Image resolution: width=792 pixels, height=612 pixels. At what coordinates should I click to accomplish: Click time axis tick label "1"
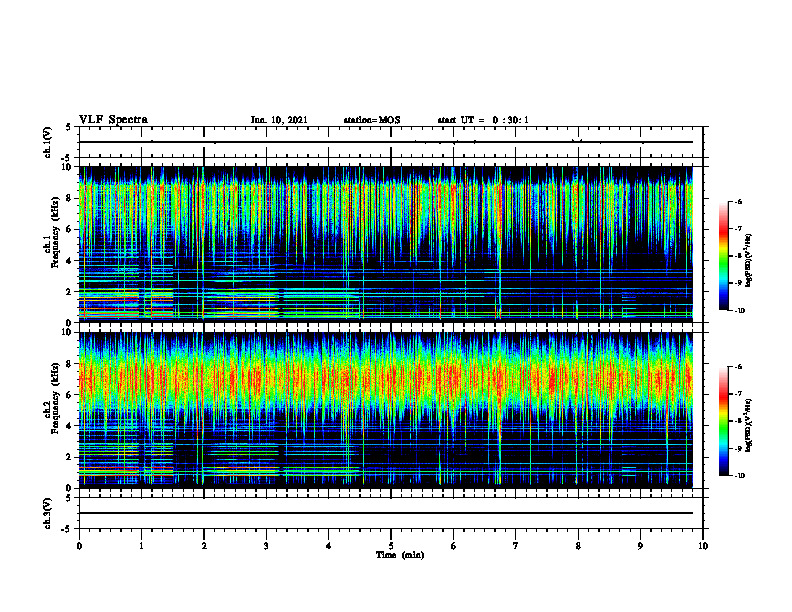click(141, 546)
